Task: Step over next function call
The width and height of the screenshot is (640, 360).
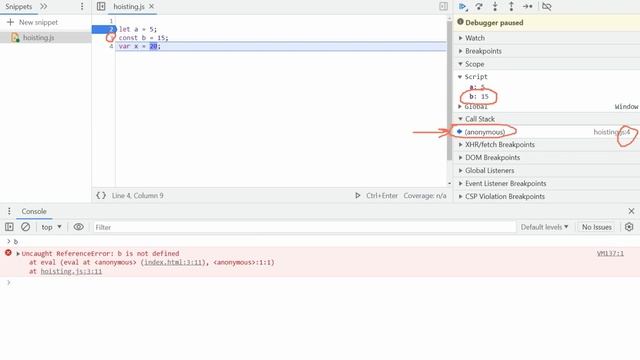Action: (x=479, y=7)
